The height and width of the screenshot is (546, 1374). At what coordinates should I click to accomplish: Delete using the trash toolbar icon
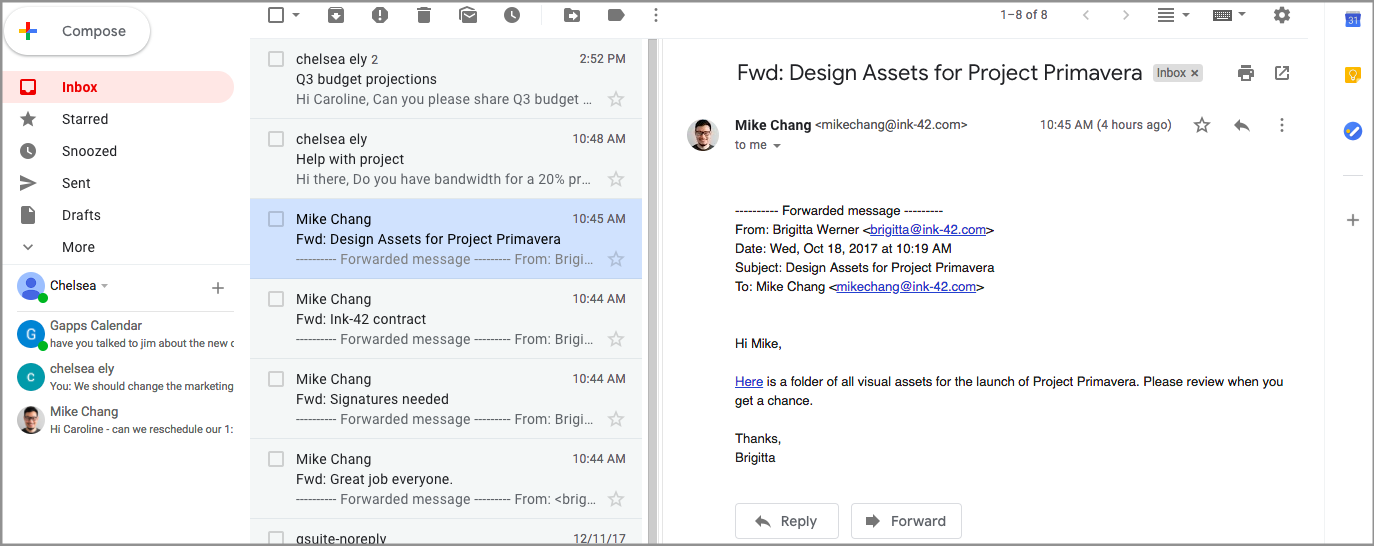coord(424,15)
